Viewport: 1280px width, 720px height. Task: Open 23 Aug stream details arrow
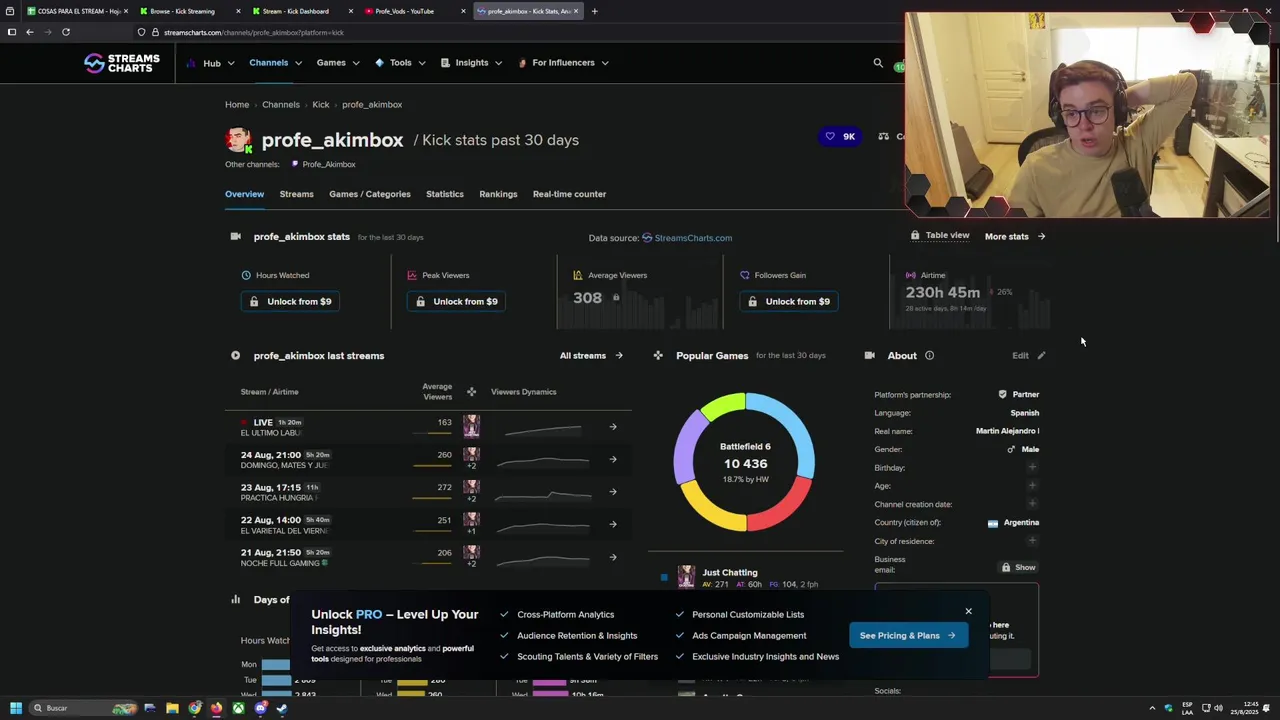tap(613, 492)
